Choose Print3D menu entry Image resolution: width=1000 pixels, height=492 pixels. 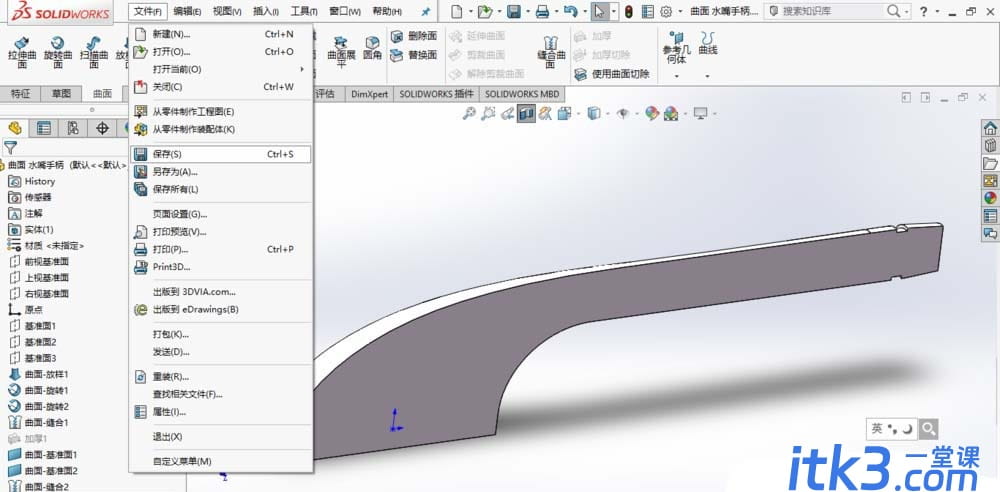point(221,267)
